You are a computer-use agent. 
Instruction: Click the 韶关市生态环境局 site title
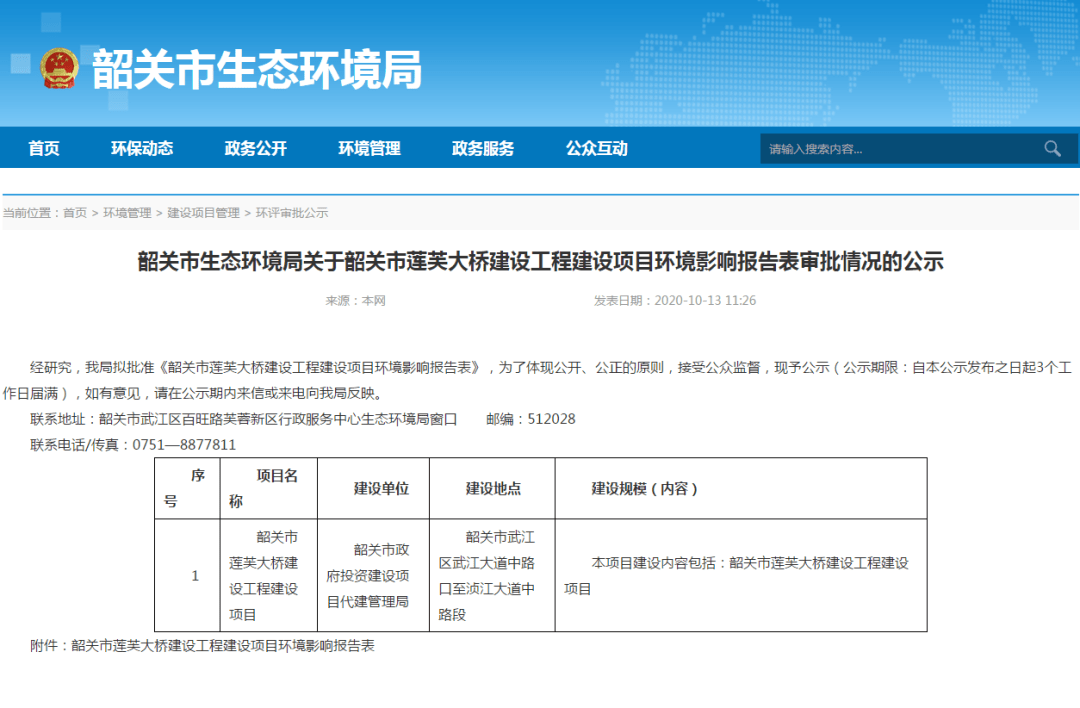(257, 70)
